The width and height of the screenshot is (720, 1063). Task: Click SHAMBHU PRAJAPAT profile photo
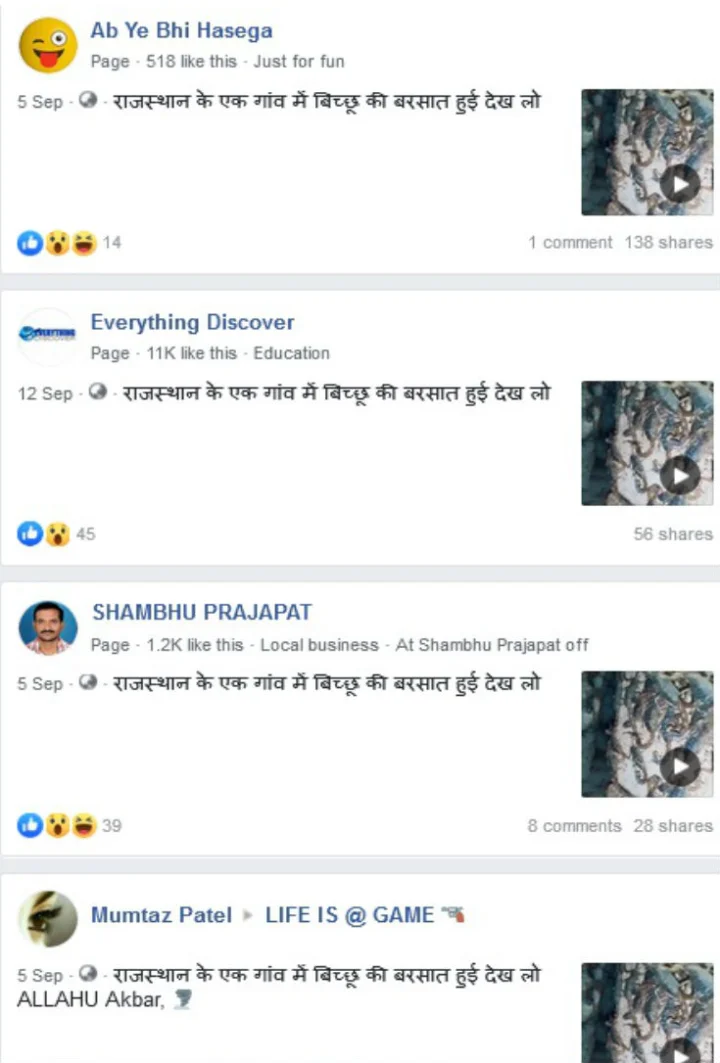(47, 628)
